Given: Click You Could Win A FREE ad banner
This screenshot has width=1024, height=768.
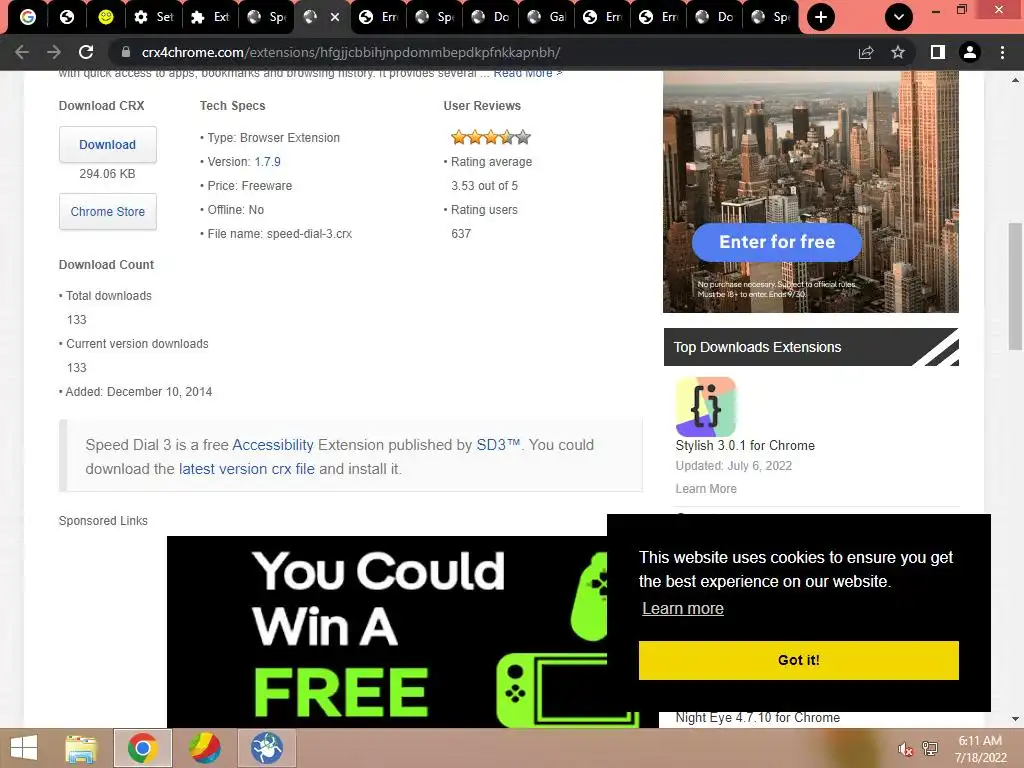Looking at the screenshot, I should pos(387,632).
